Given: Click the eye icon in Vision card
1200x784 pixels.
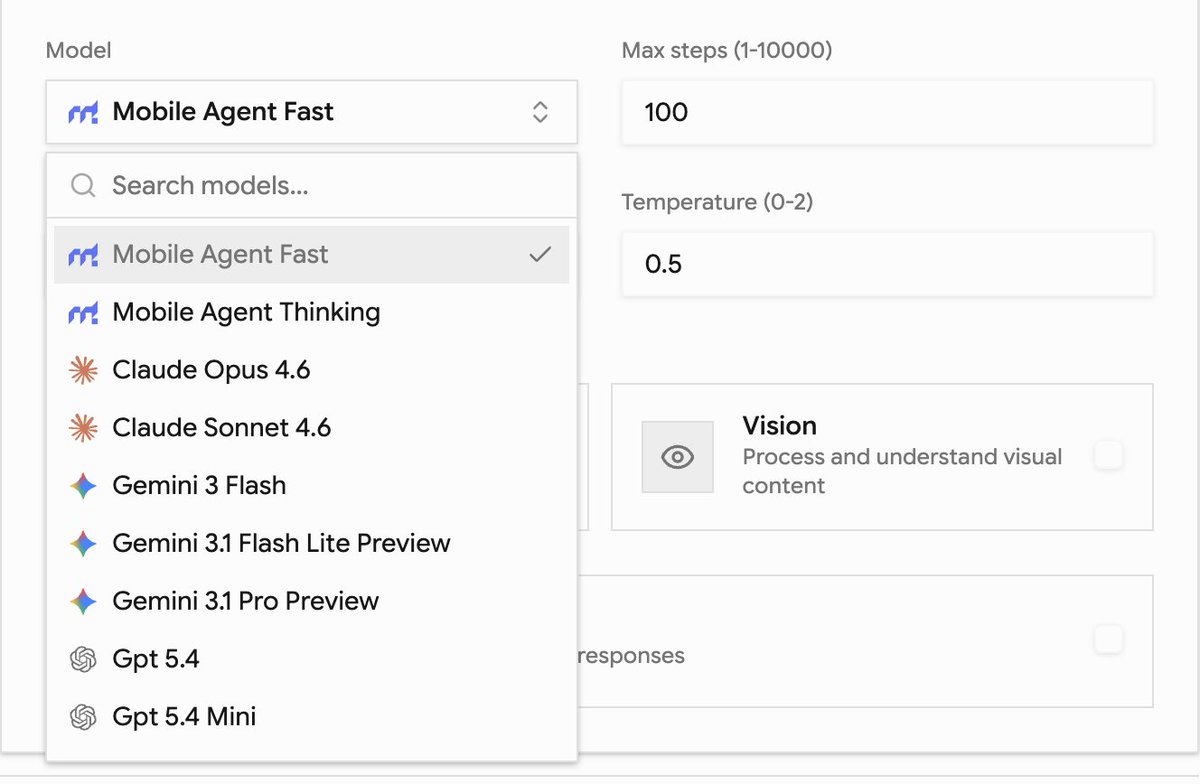Looking at the screenshot, I should (678, 457).
